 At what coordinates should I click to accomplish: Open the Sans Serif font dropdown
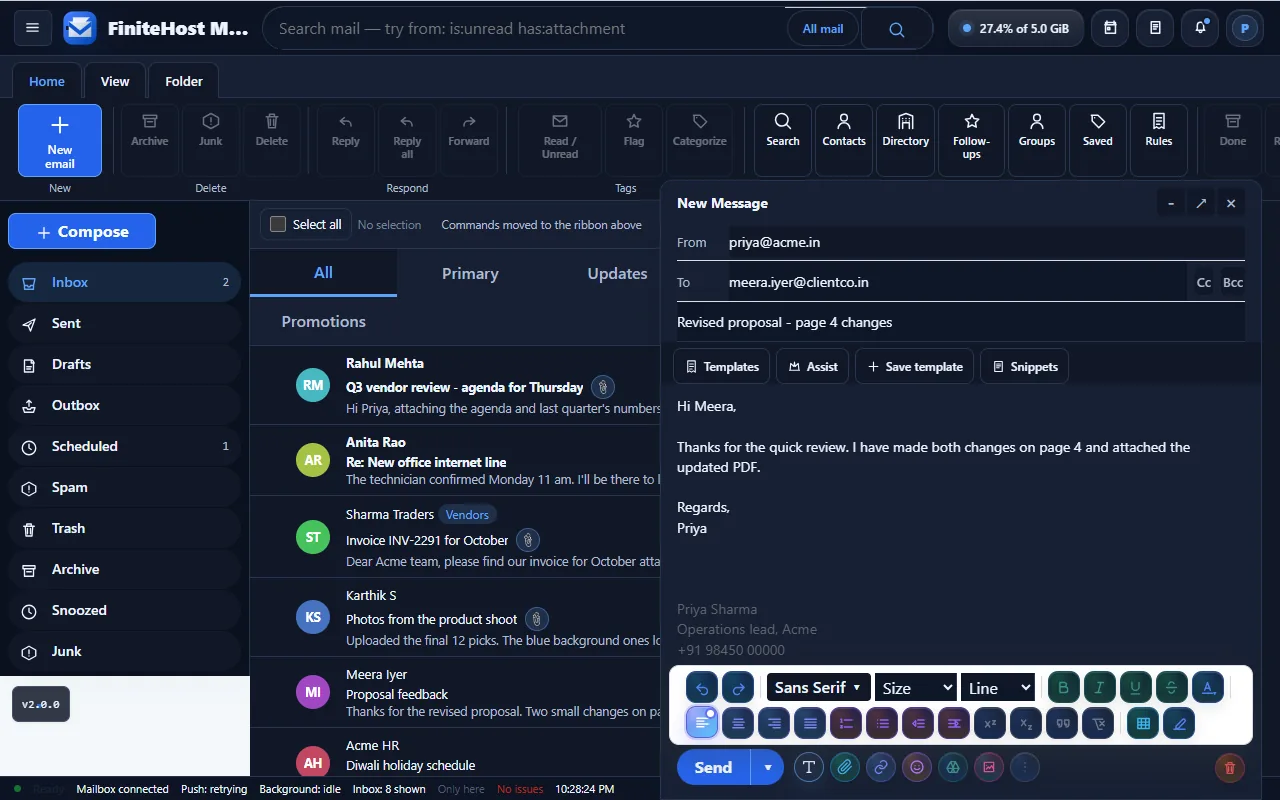818,687
